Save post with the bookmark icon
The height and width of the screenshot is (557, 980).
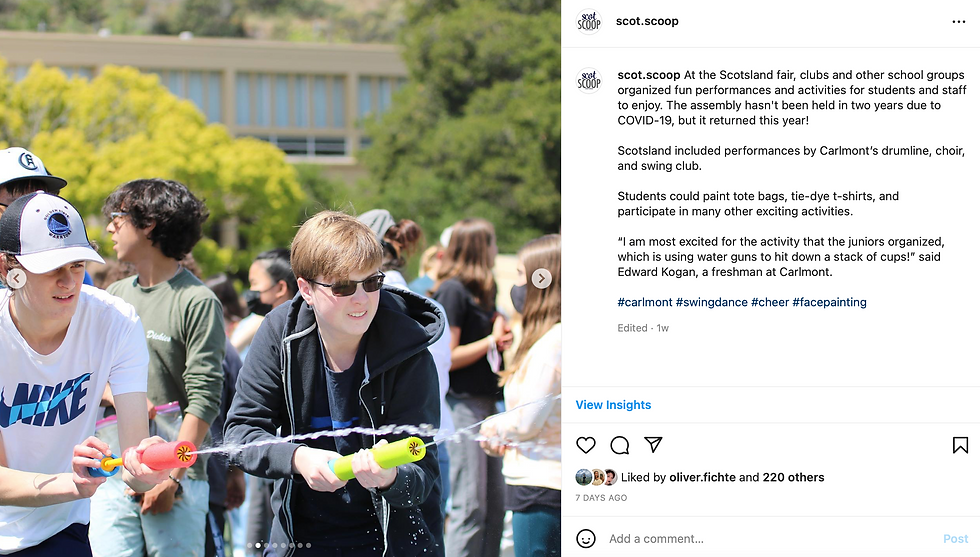[x=960, y=445]
